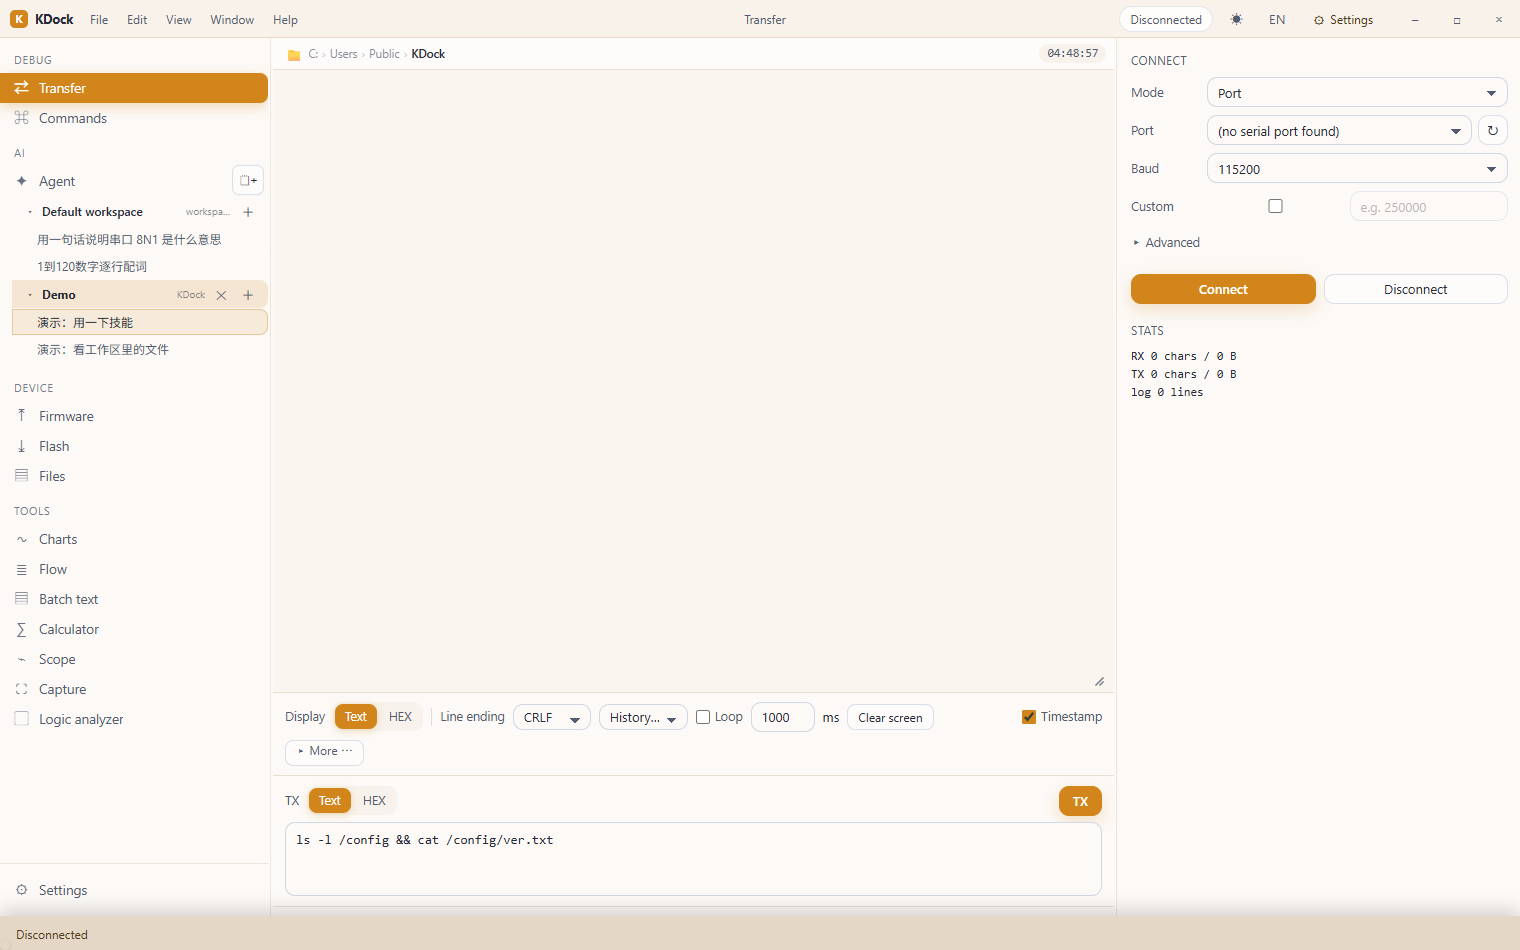Open the Flash section
The image size is (1520, 950).
tap(134, 446)
